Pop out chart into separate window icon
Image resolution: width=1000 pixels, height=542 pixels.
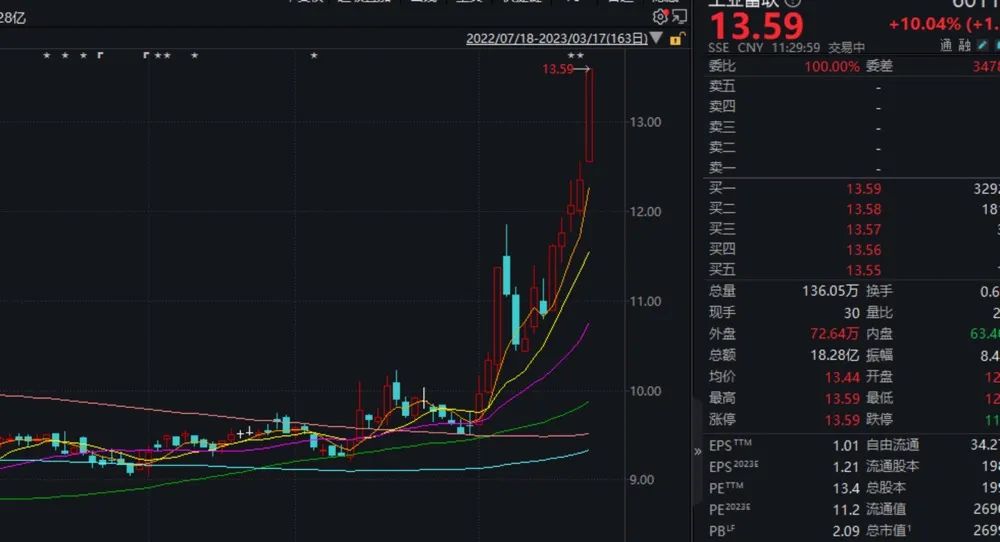680,17
